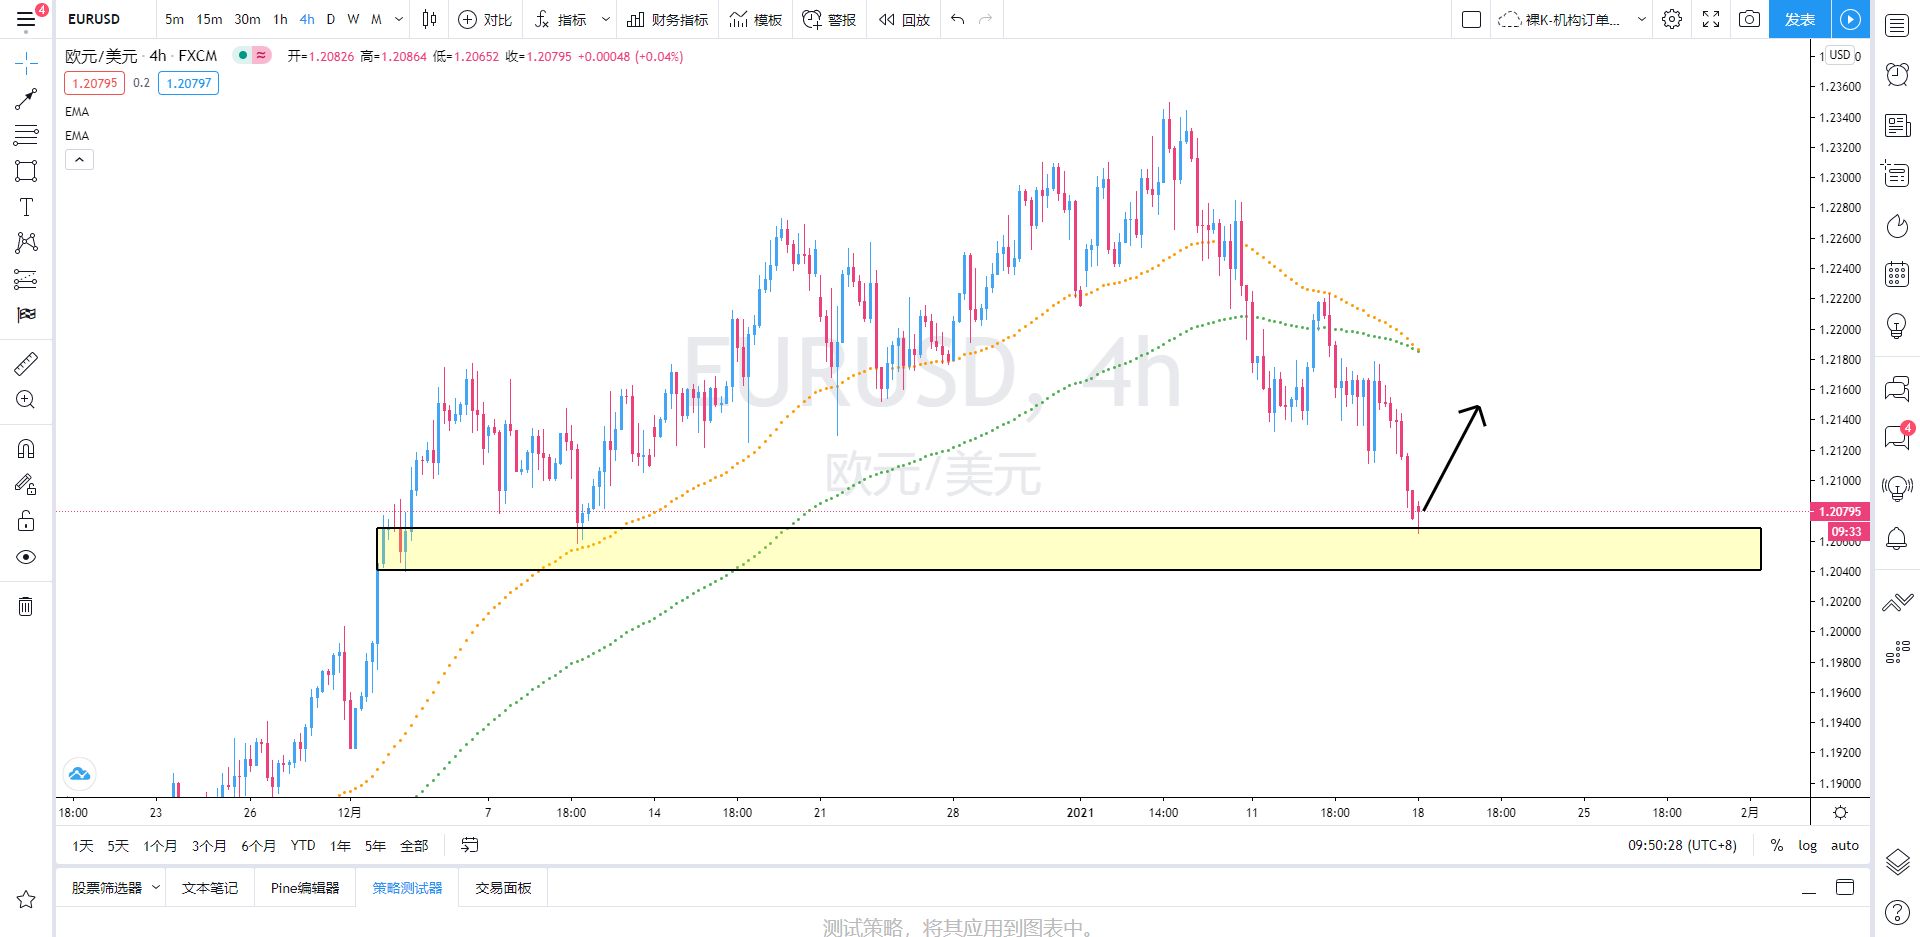1920x937 pixels.
Task: Select the crosshair cursor tool
Action: (26, 63)
